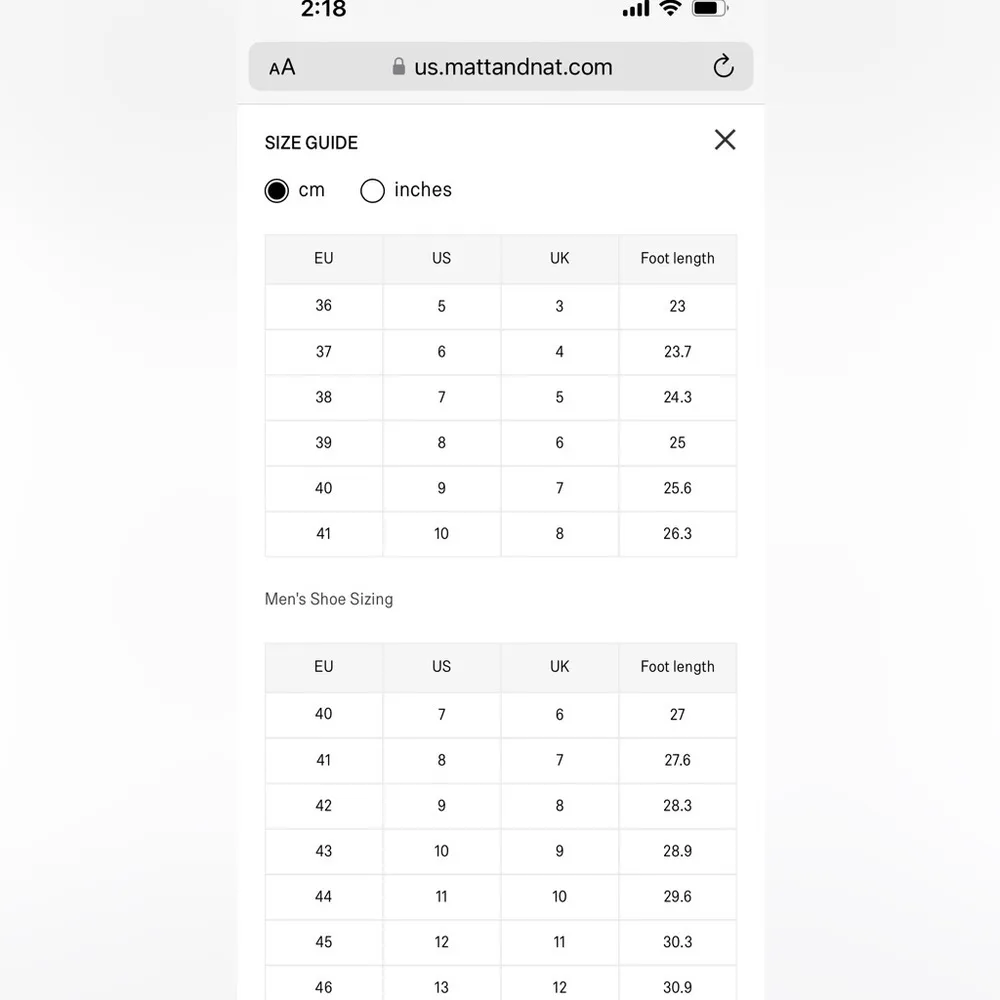Close the Size Guide panel

tap(725, 140)
